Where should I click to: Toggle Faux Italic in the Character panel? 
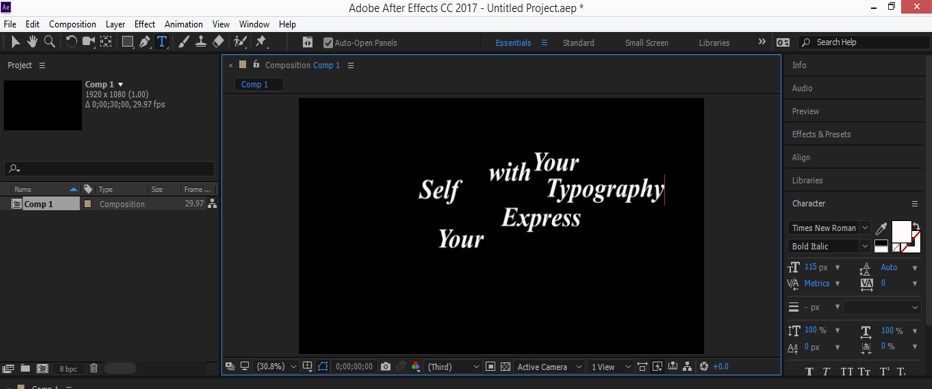click(x=827, y=372)
